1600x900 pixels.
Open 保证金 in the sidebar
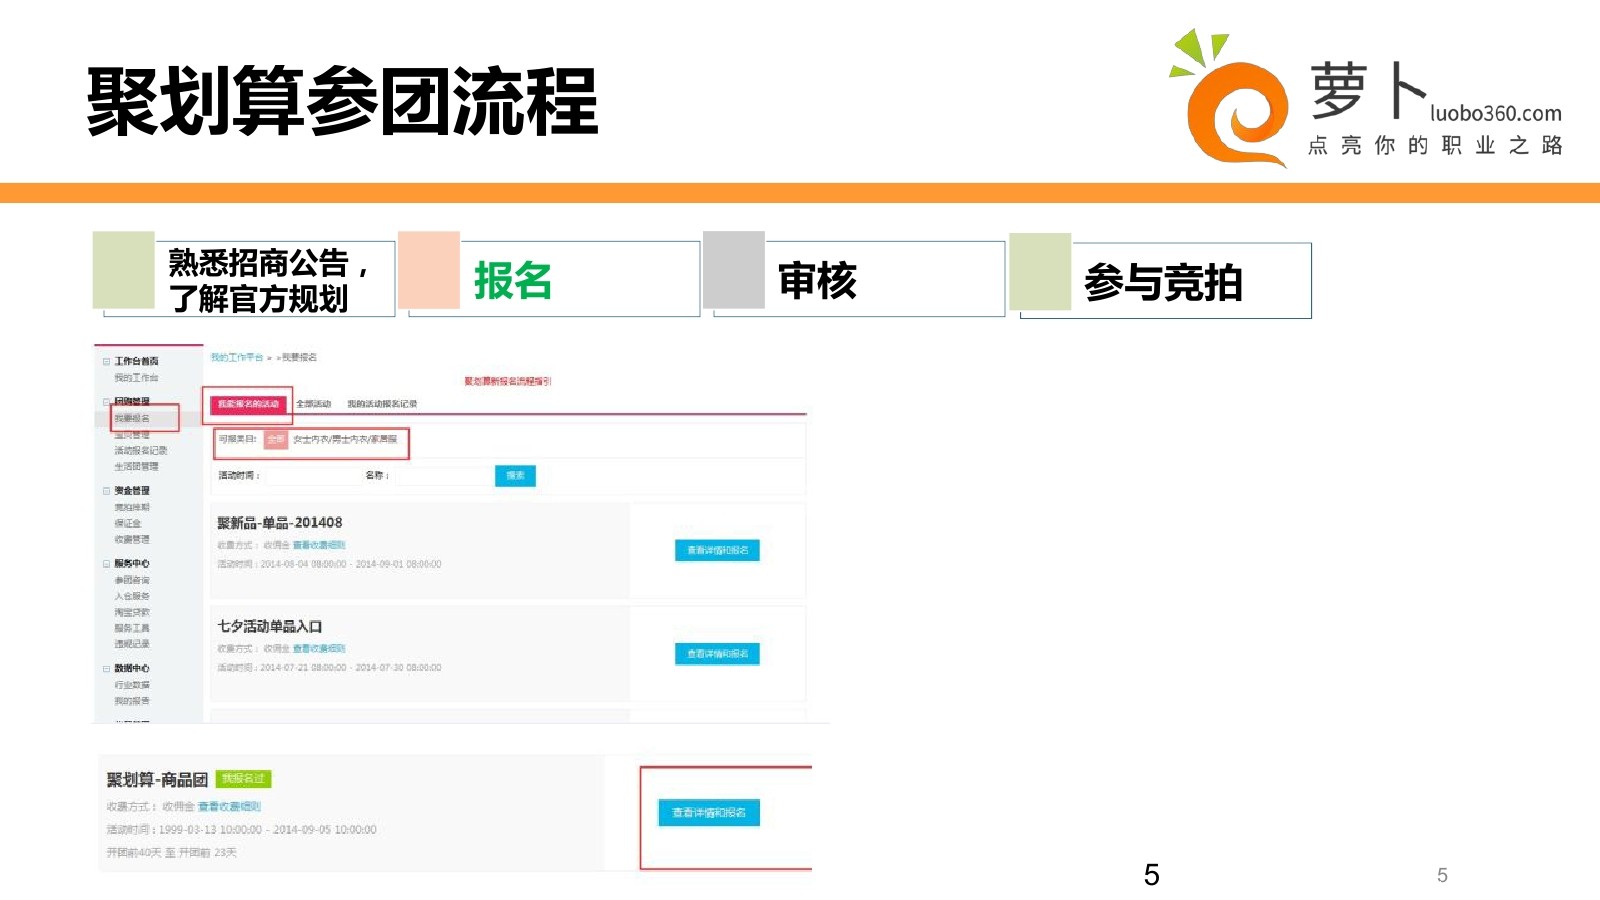[x=128, y=524]
